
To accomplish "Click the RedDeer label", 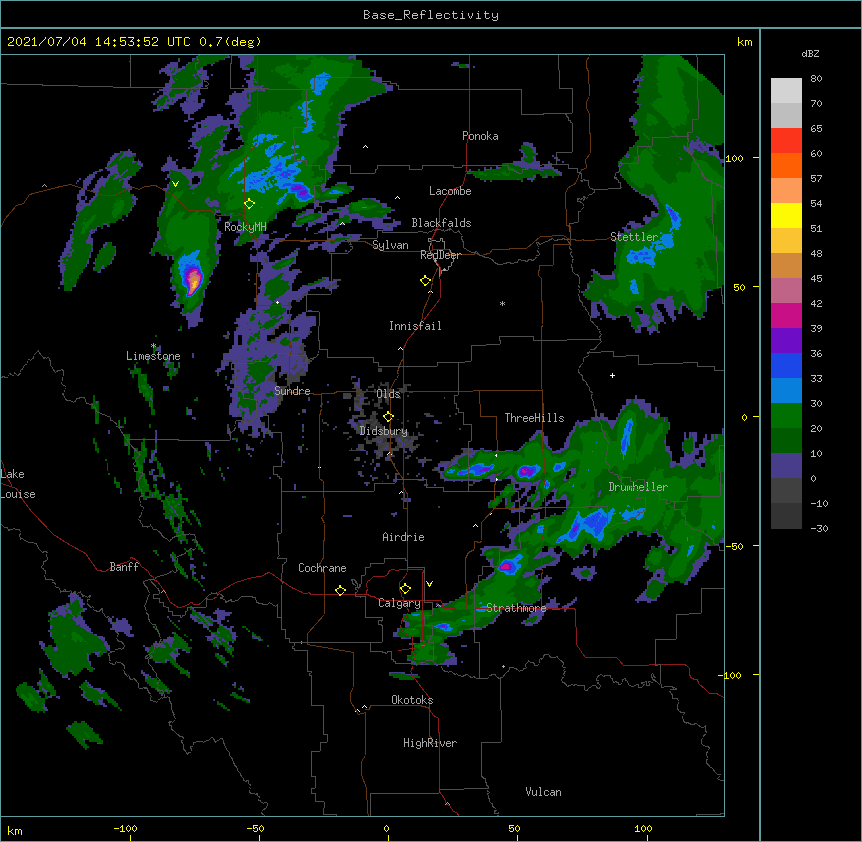I will pos(440,255).
